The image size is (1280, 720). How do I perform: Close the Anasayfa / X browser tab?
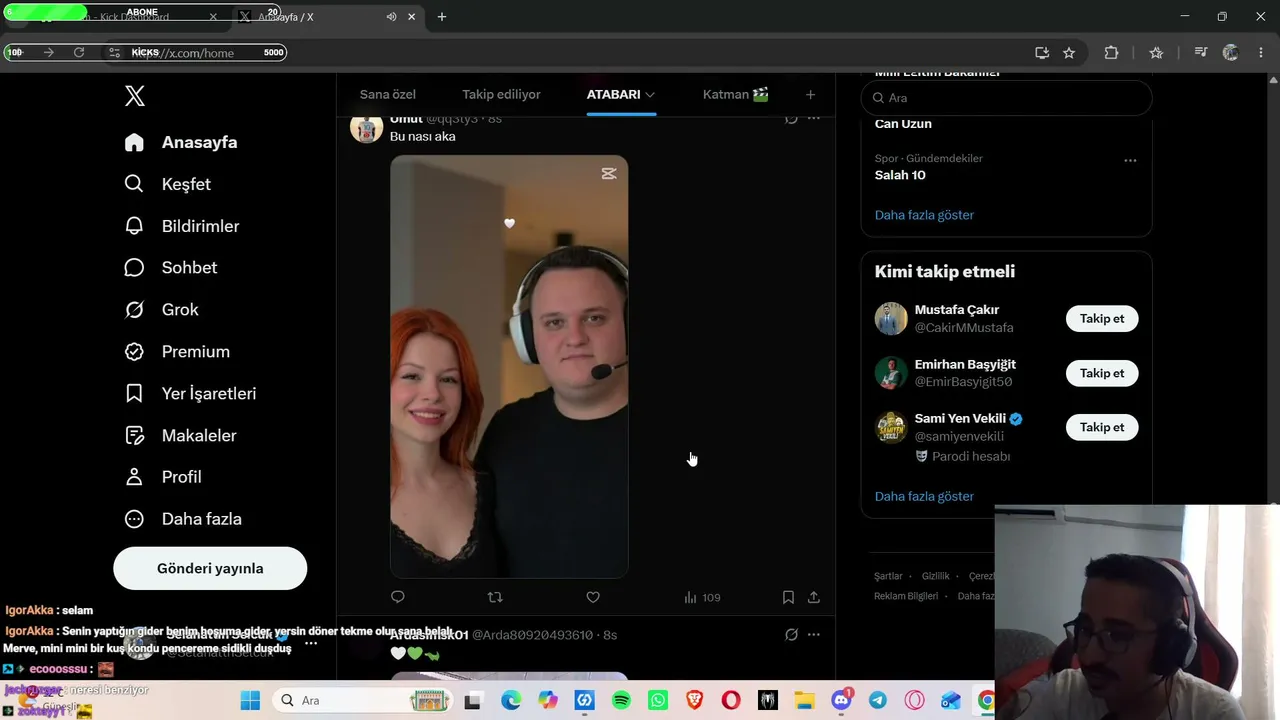[x=411, y=17]
